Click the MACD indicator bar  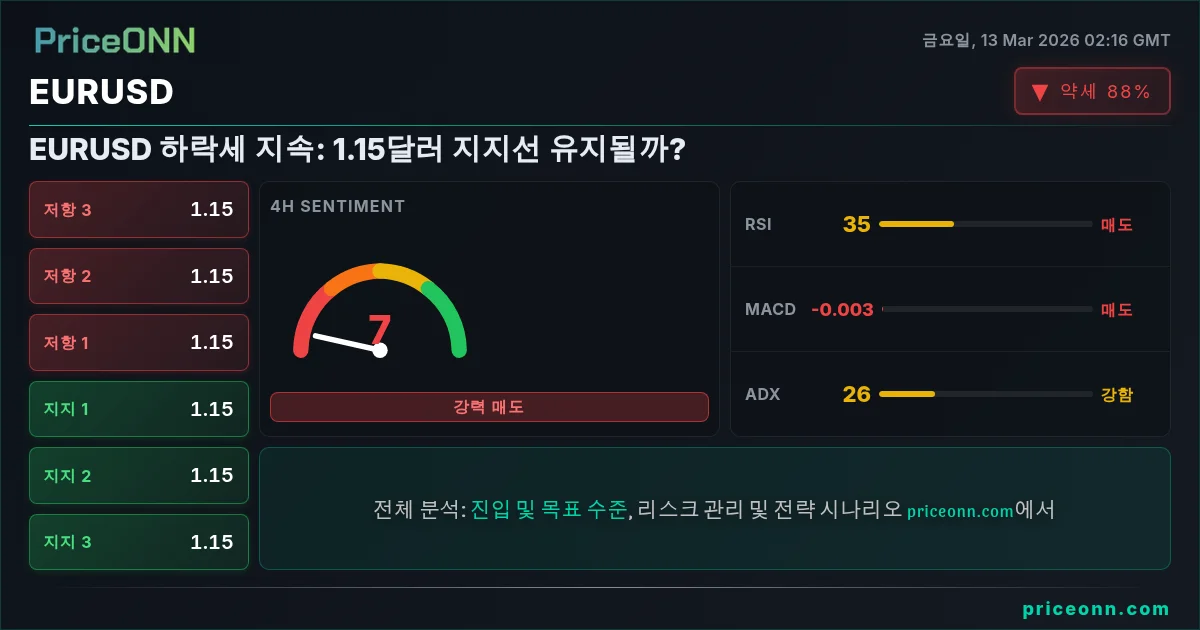[987, 309]
